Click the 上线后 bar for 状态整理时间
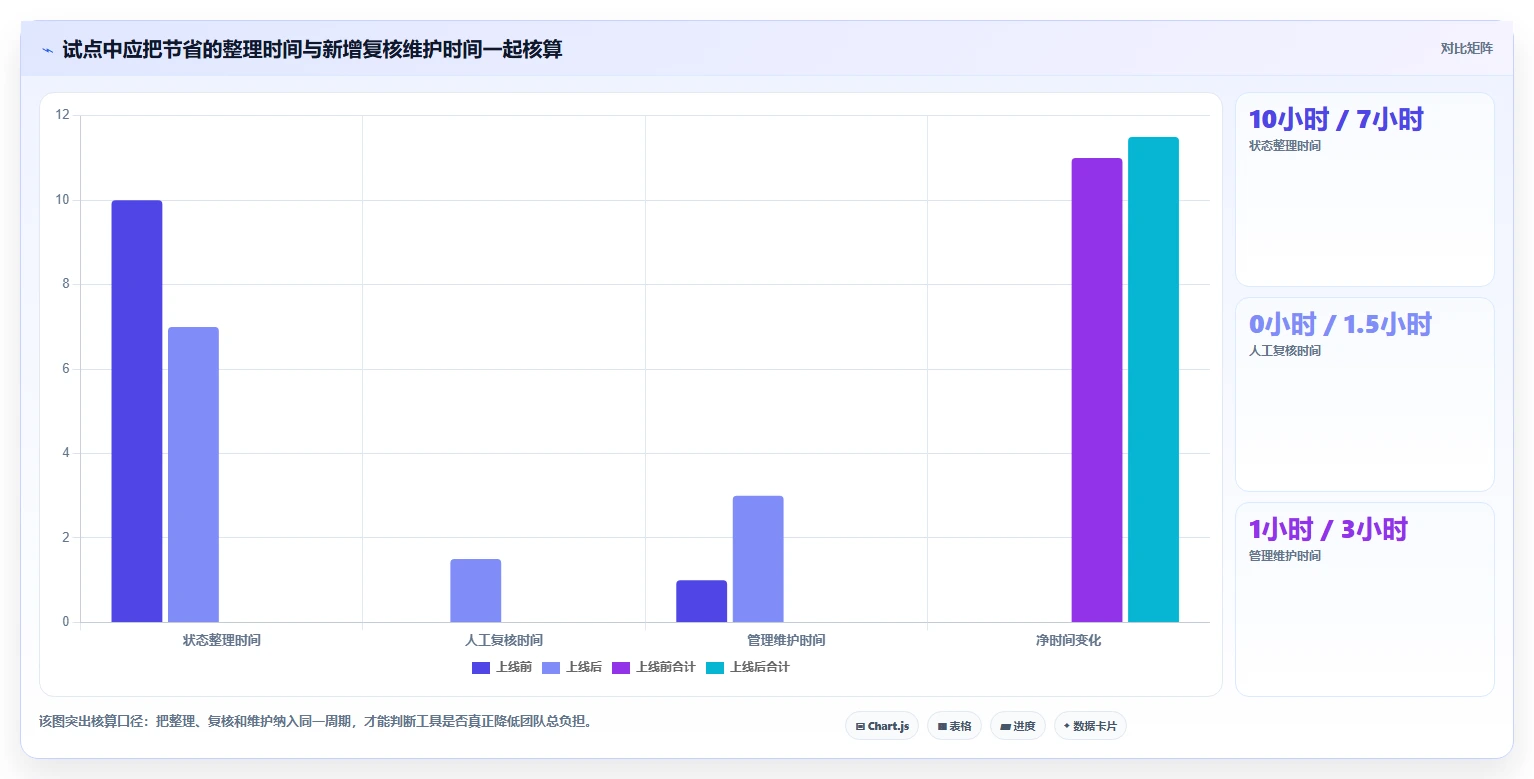 [193, 474]
